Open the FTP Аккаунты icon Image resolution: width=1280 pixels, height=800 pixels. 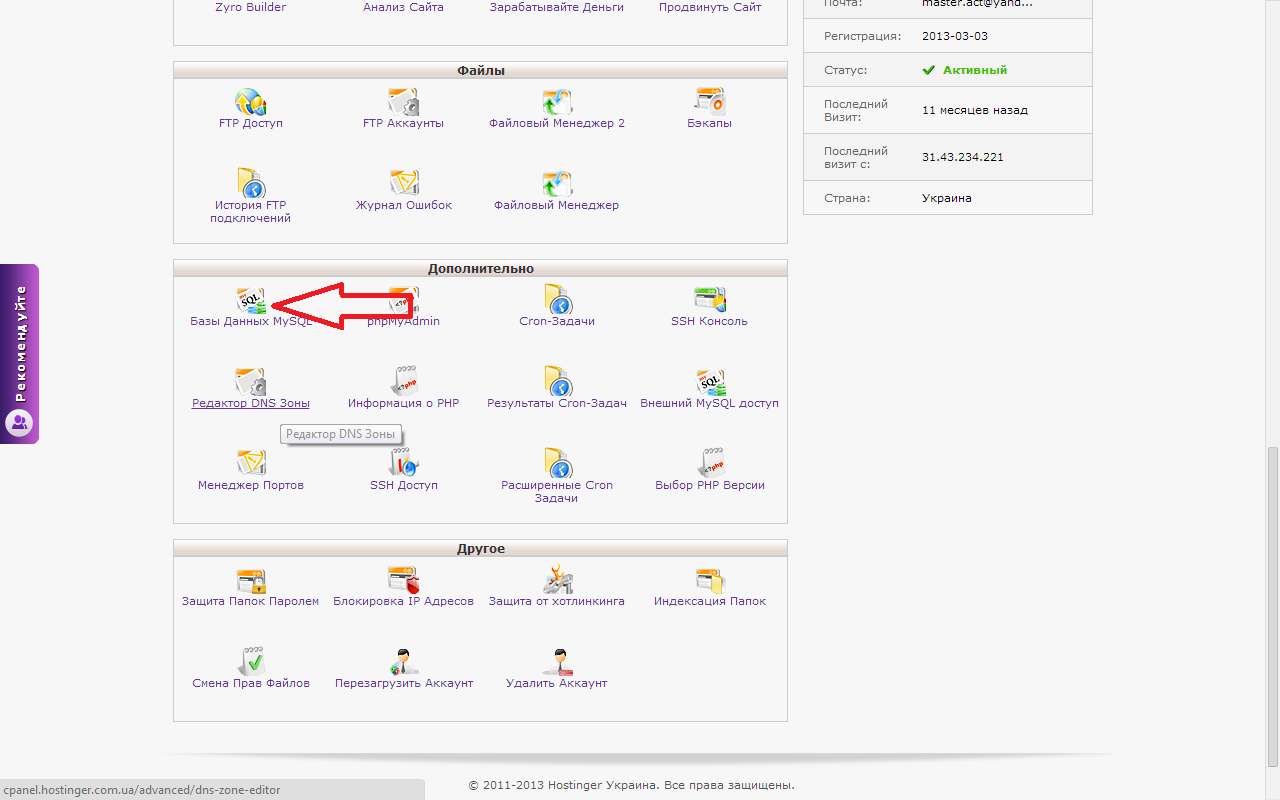pos(403,102)
